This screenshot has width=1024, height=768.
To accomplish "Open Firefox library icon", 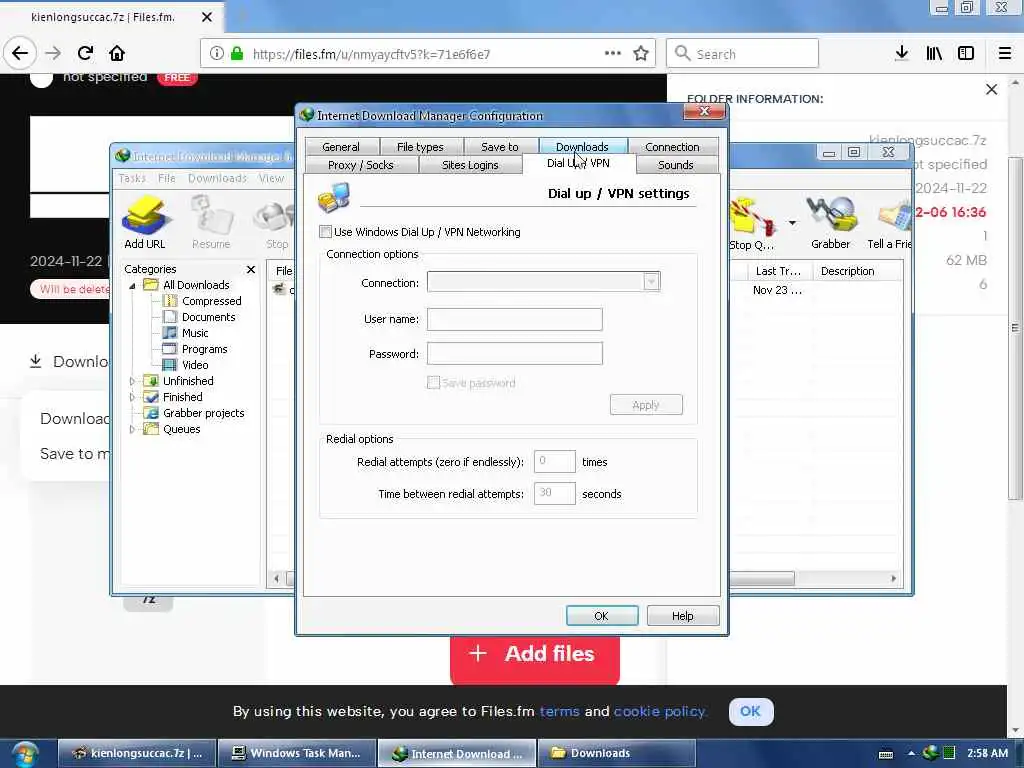I will pos(934,53).
